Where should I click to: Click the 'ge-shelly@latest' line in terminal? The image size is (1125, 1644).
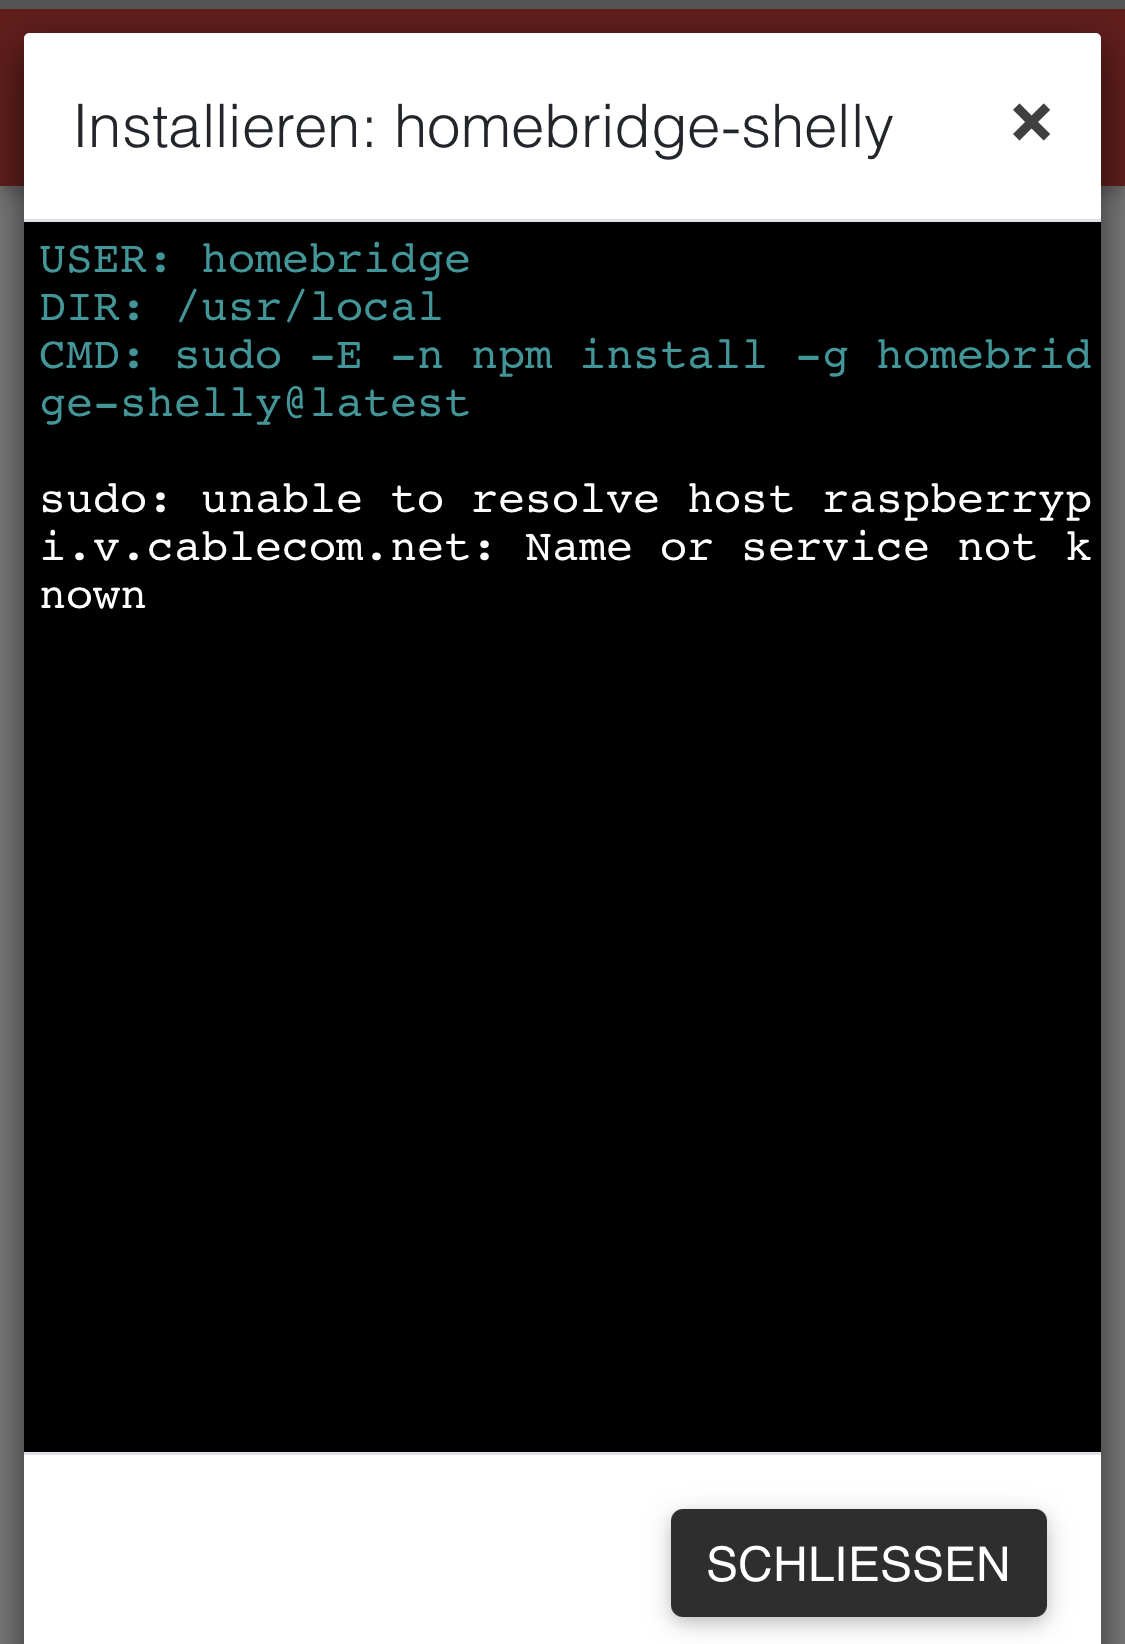pyautogui.click(x=254, y=404)
